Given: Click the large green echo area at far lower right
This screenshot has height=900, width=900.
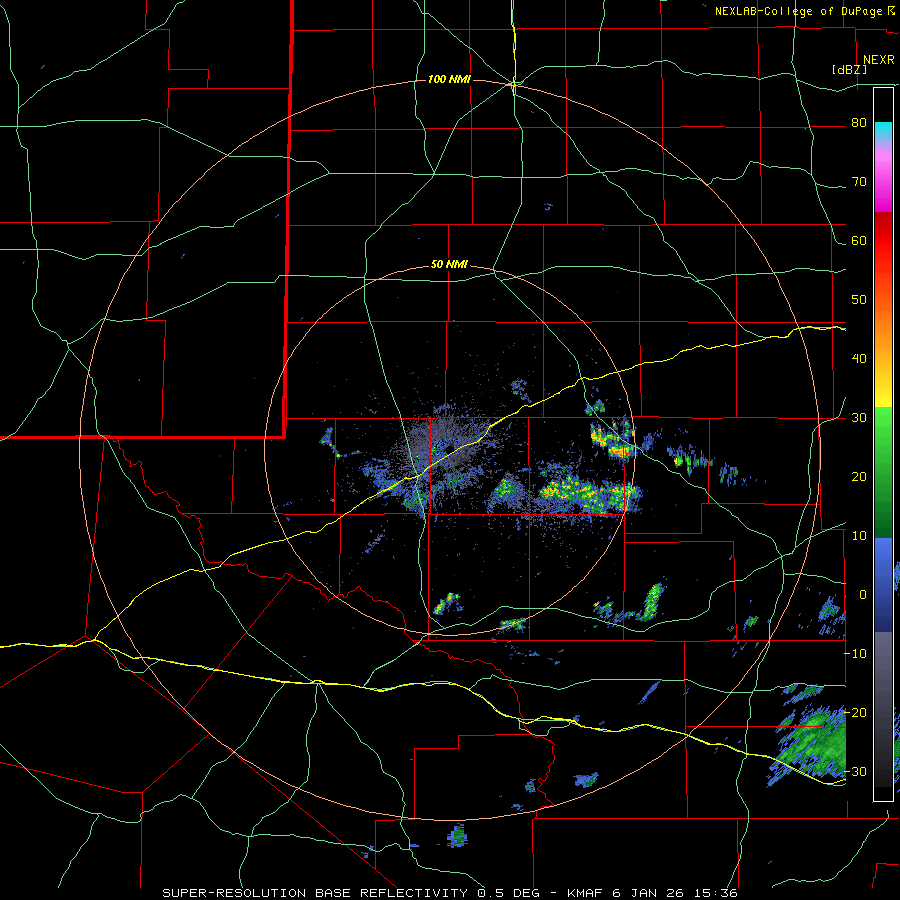Looking at the screenshot, I should click(x=810, y=746).
